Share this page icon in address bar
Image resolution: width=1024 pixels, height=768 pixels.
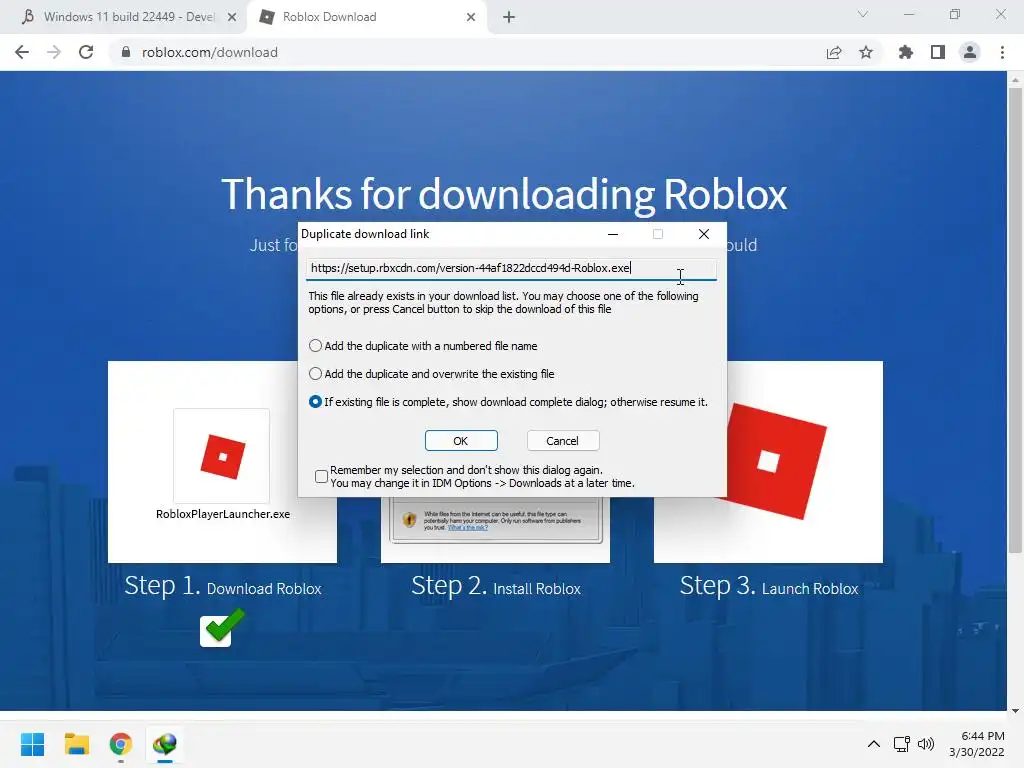834,52
